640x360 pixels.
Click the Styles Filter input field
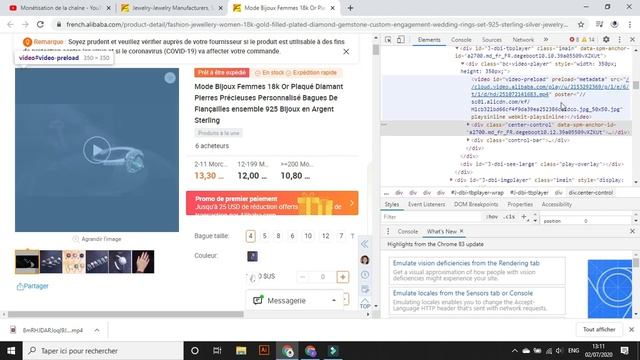(433, 217)
